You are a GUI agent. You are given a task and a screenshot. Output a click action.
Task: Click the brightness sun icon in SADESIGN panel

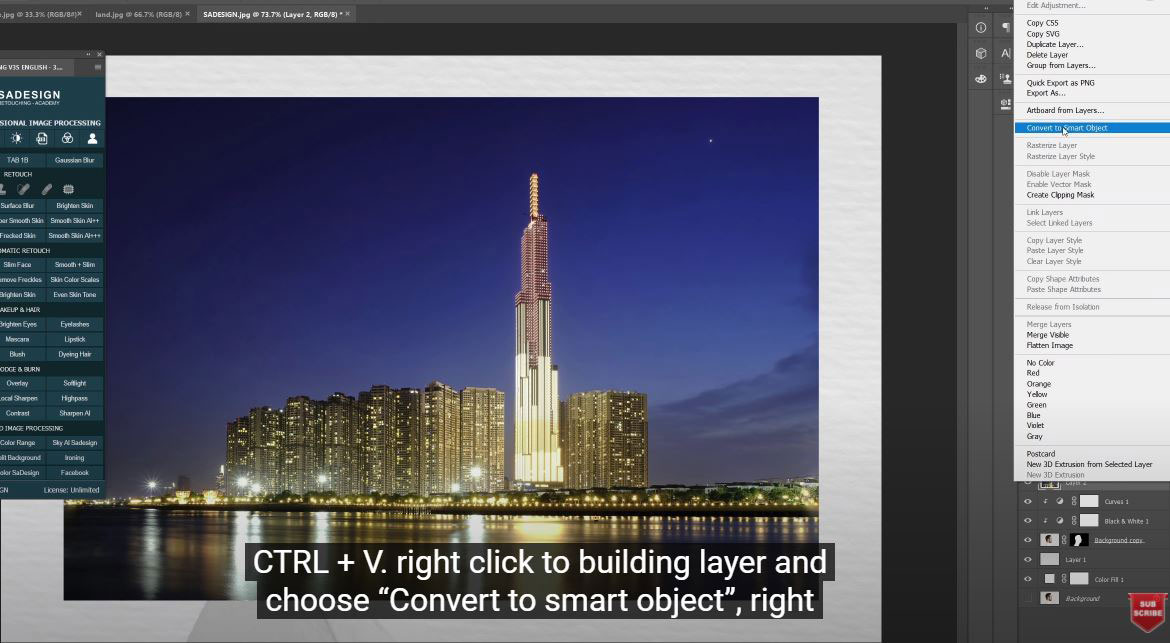[x=16, y=138]
